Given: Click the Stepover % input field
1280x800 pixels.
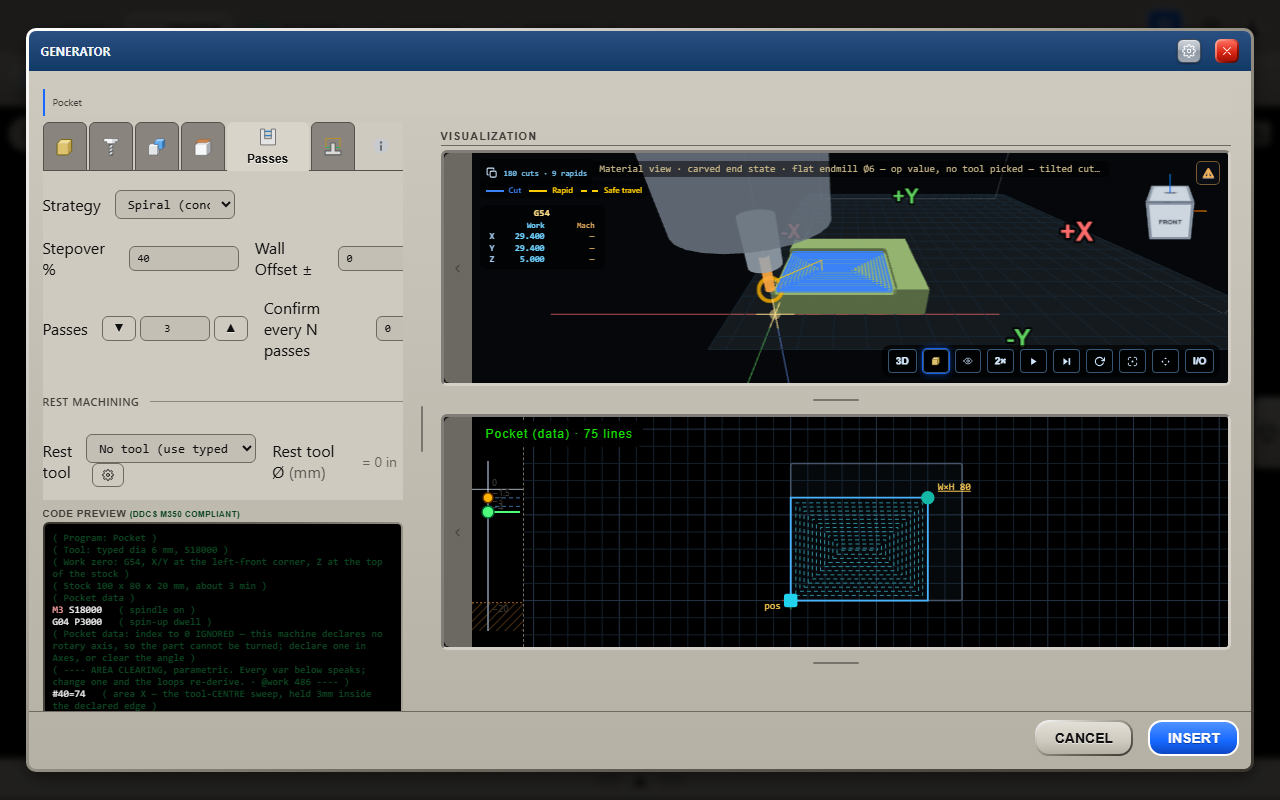Looking at the screenshot, I should [184, 258].
